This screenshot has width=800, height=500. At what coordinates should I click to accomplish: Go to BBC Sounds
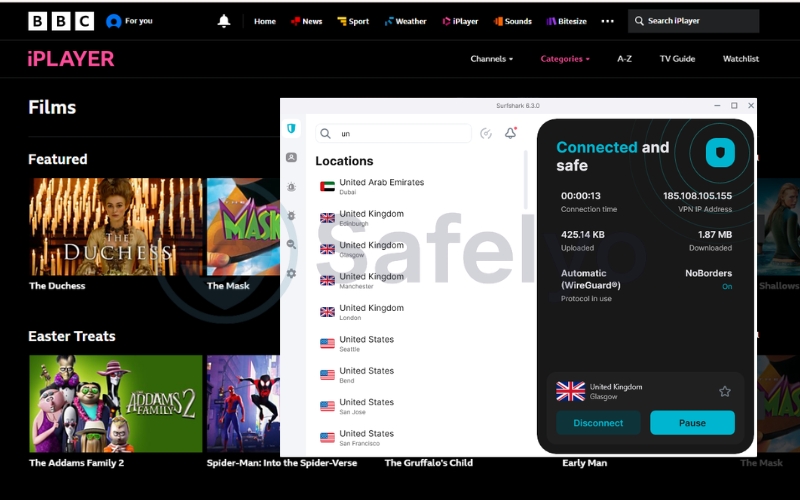coord(513,21)
